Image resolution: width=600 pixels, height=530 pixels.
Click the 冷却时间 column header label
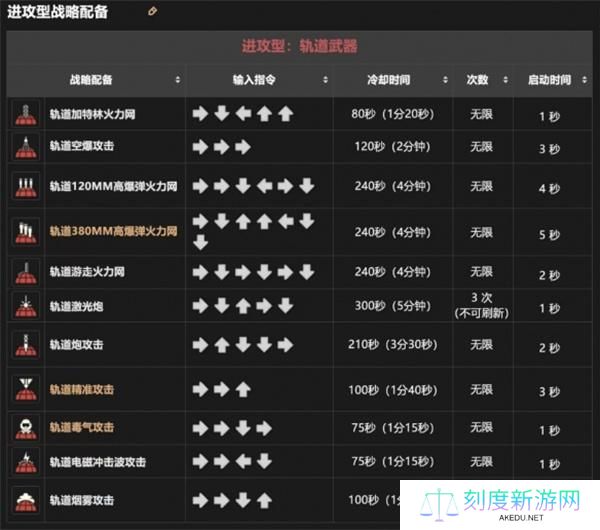[388, 80]
